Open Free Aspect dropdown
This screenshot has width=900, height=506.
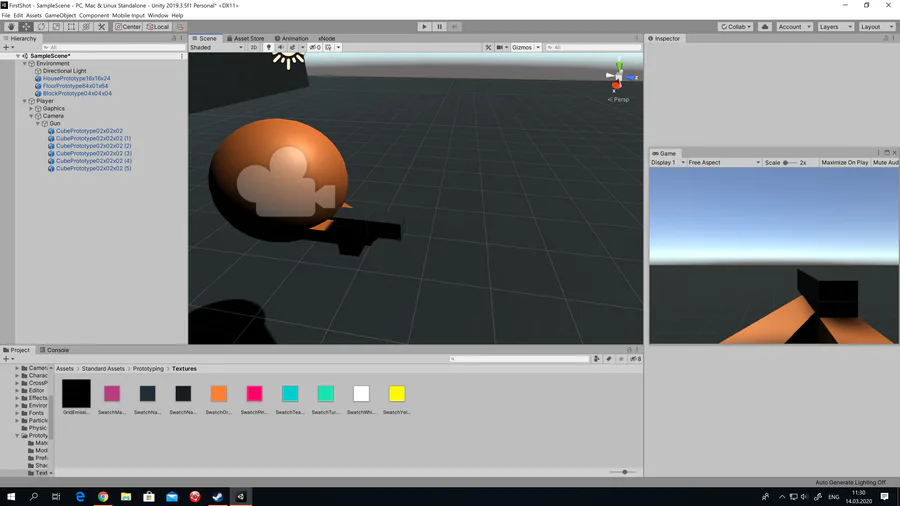tap(724, 162)
